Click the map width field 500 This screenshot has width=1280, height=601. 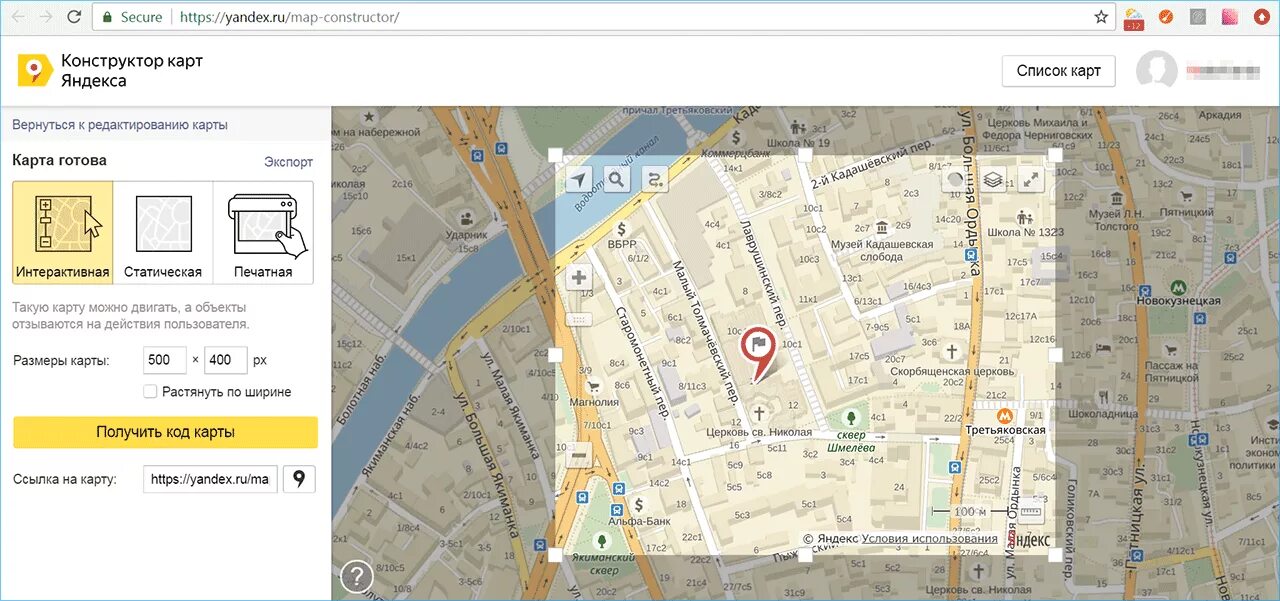click(165, 360)
